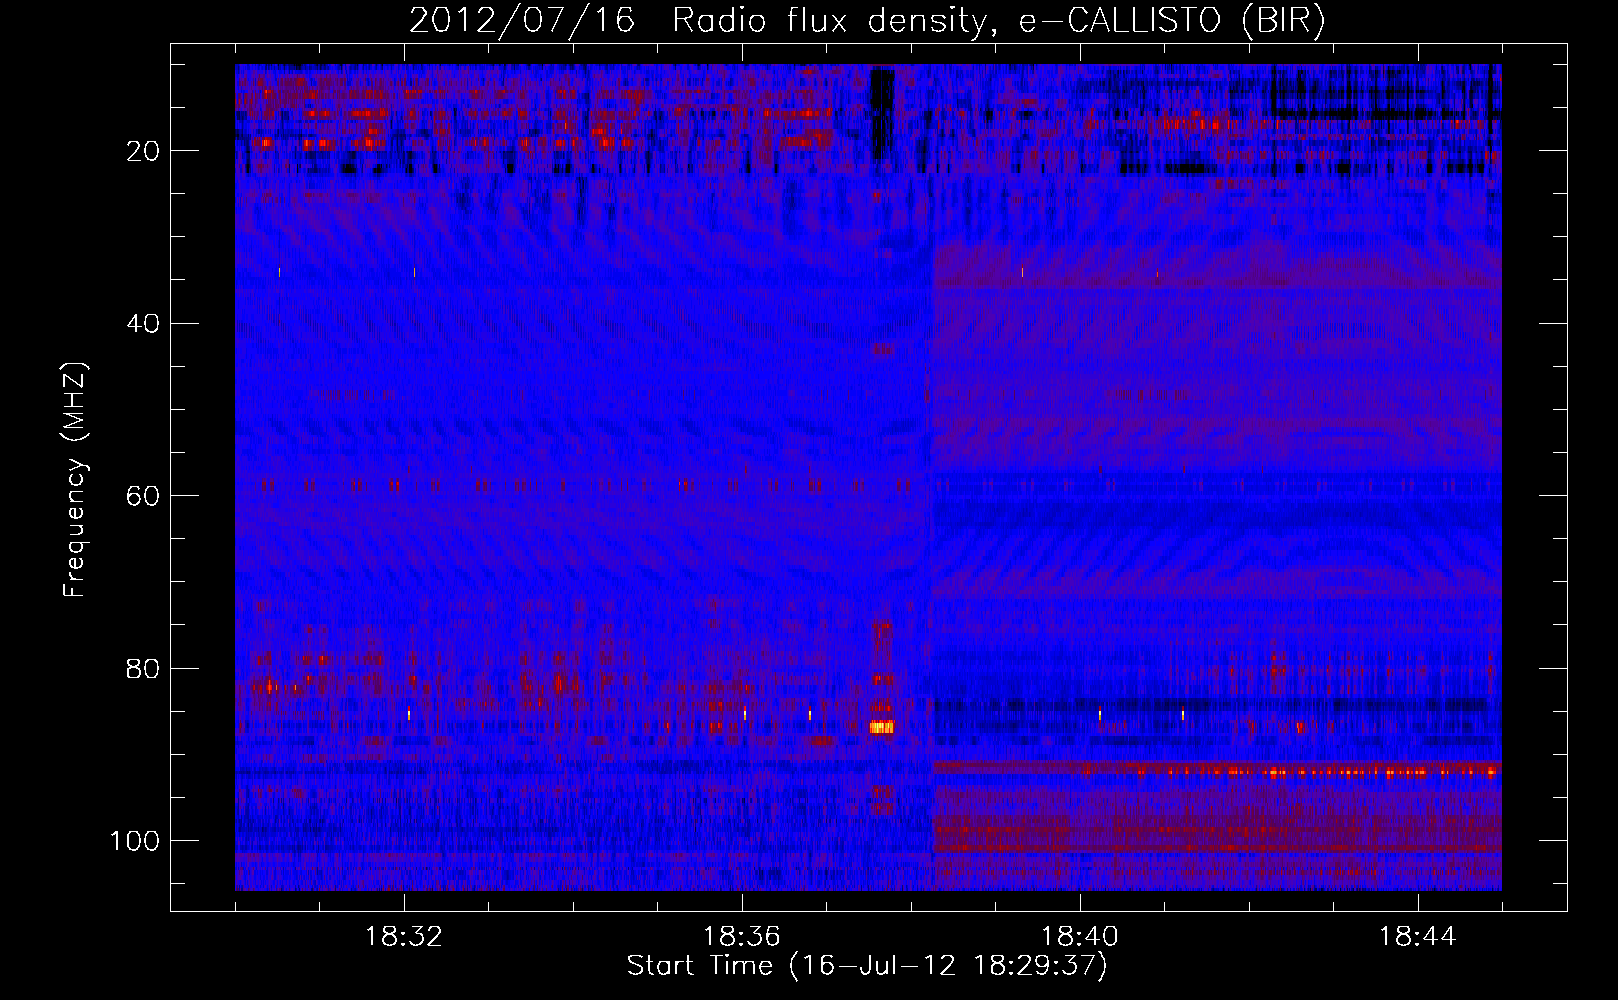Click the 18:44 time tick label
The width and height of the screenshot is (1618, 1000).
pos(1418,936)
